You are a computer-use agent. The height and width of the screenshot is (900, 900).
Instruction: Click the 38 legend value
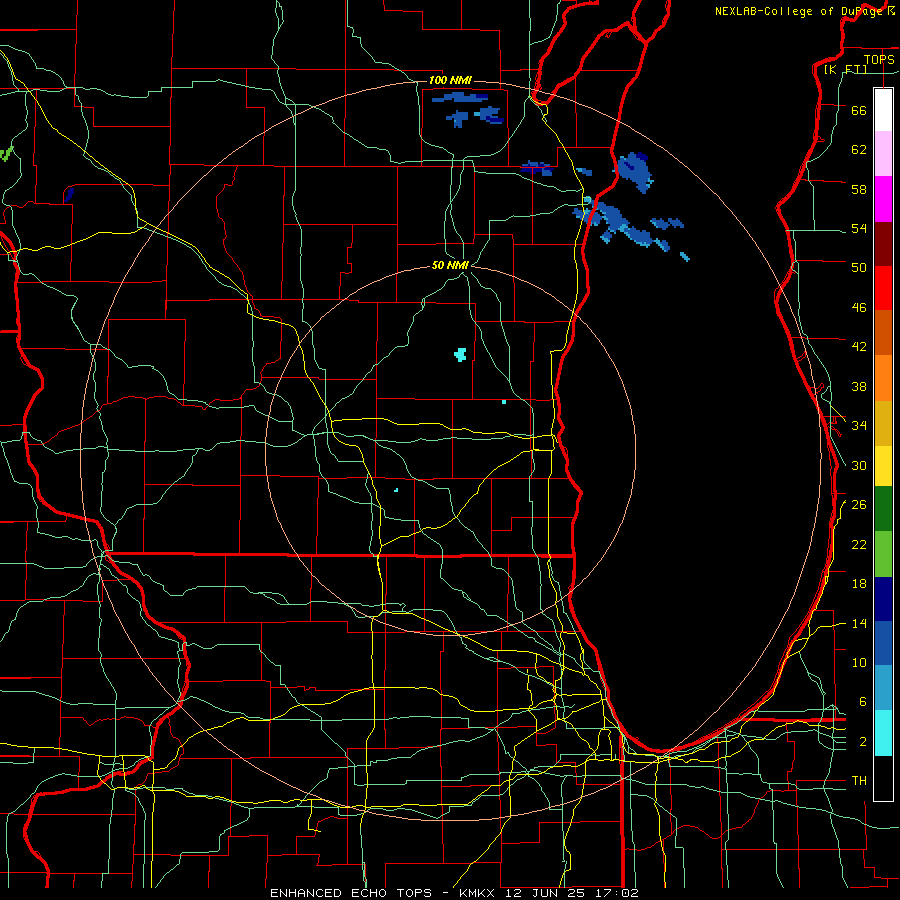point(859,386)
